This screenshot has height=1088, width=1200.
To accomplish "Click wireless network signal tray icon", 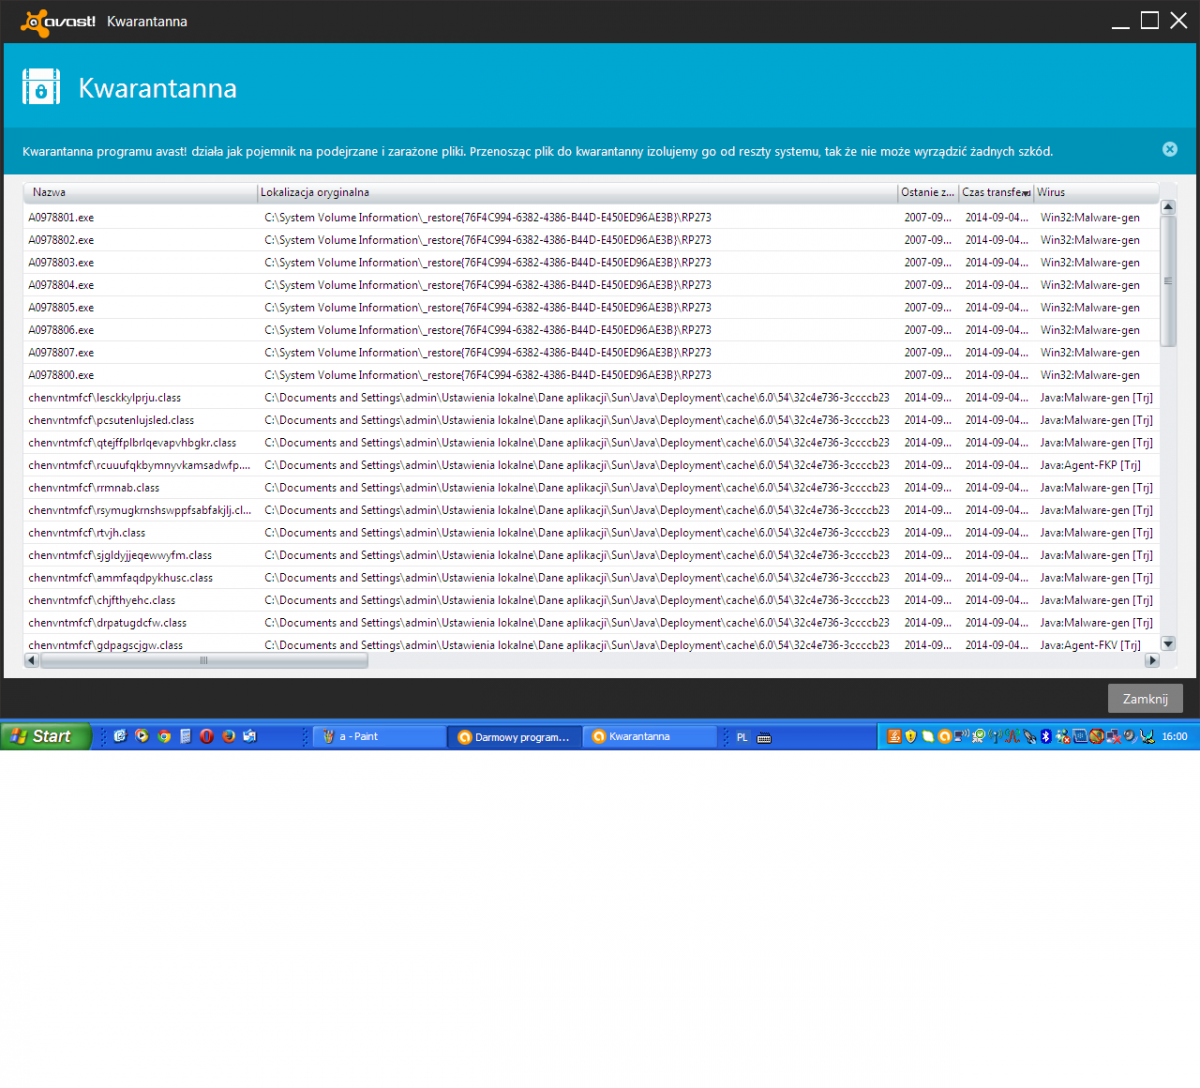I will pyautogui.click(x=995, y=736).
